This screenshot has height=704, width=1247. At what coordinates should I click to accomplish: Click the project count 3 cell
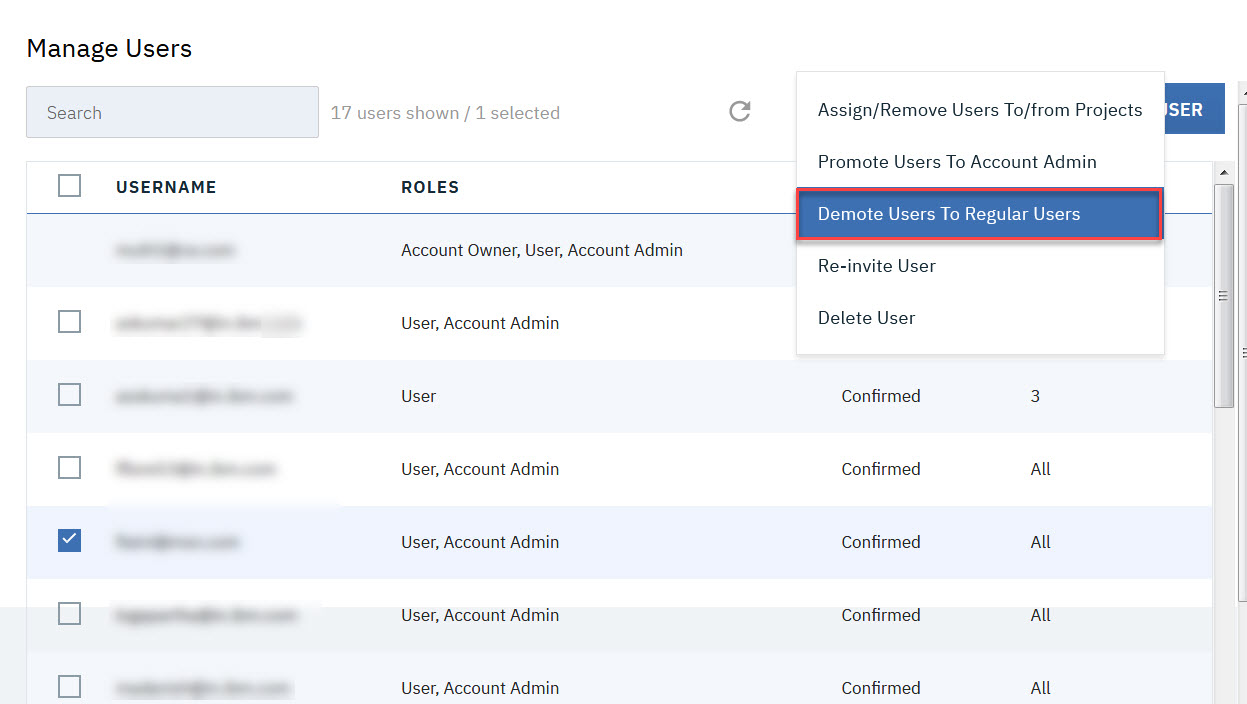[x=1035, y=396]
